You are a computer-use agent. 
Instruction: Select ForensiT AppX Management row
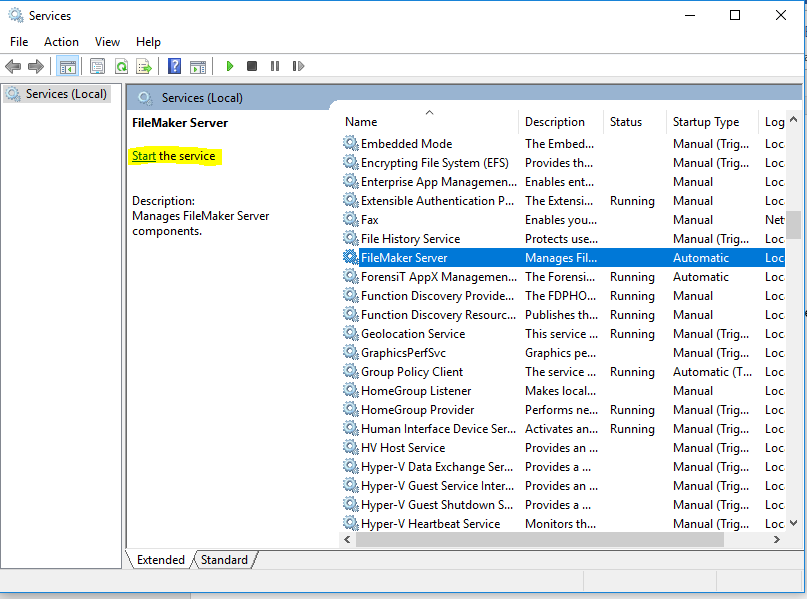[x=563, y=276]
